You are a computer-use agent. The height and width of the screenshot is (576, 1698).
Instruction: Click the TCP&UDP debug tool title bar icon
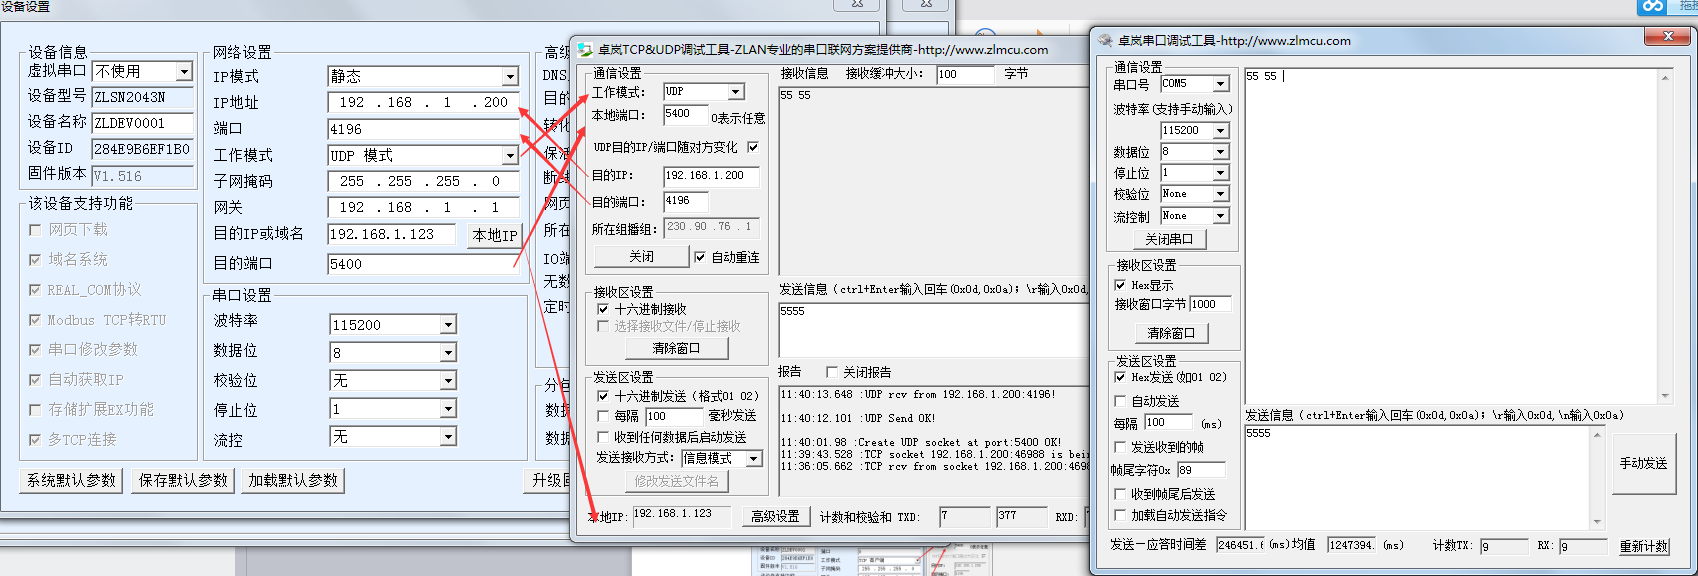click(586, 50)
